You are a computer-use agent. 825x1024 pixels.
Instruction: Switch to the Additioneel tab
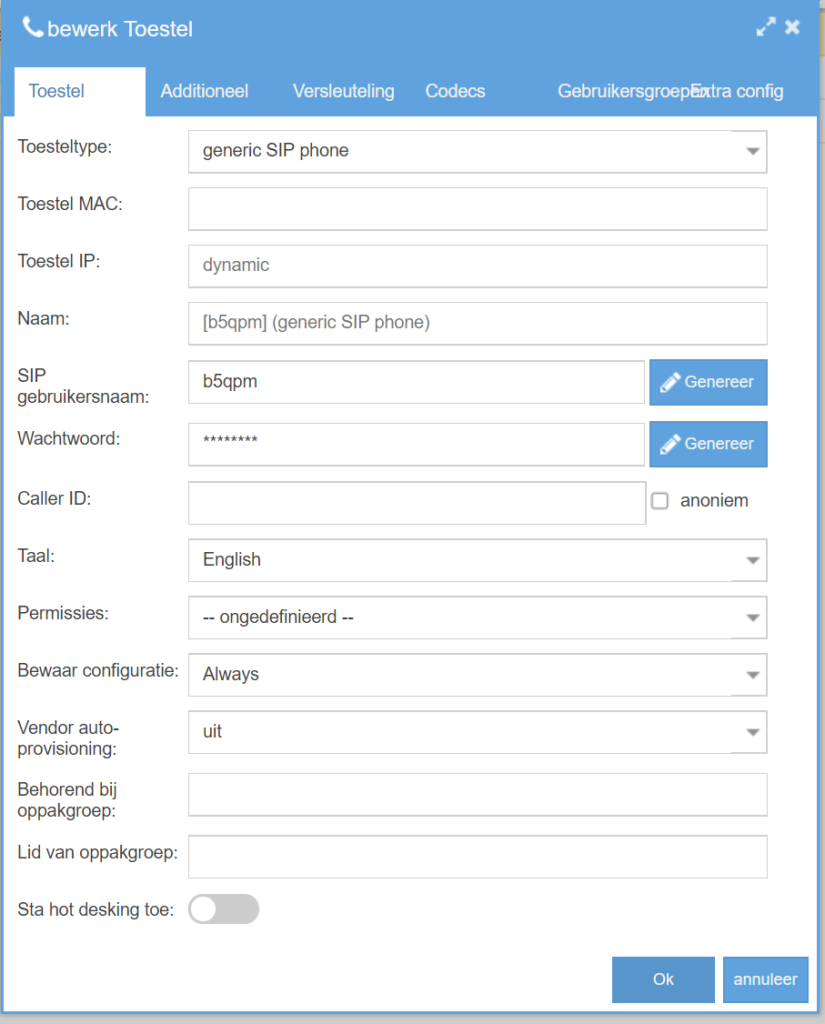pos(204,91)
